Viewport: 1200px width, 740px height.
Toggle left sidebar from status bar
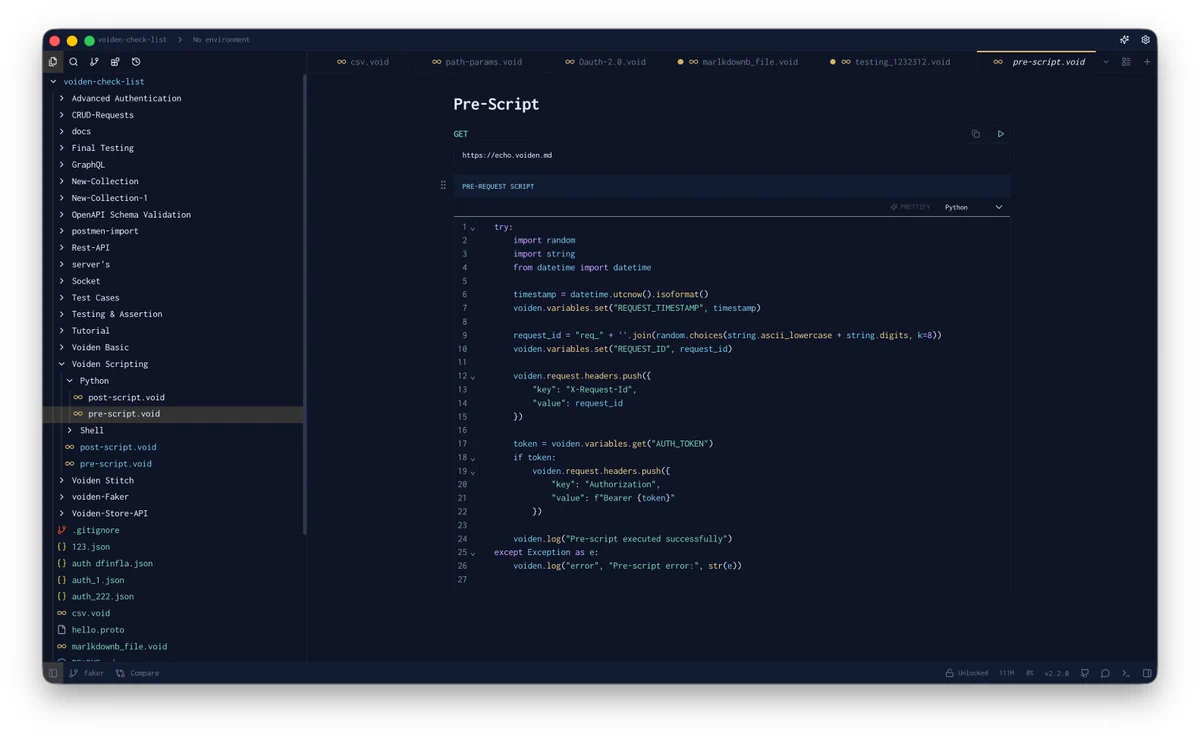pyautogui.click(x=53, y=673)
